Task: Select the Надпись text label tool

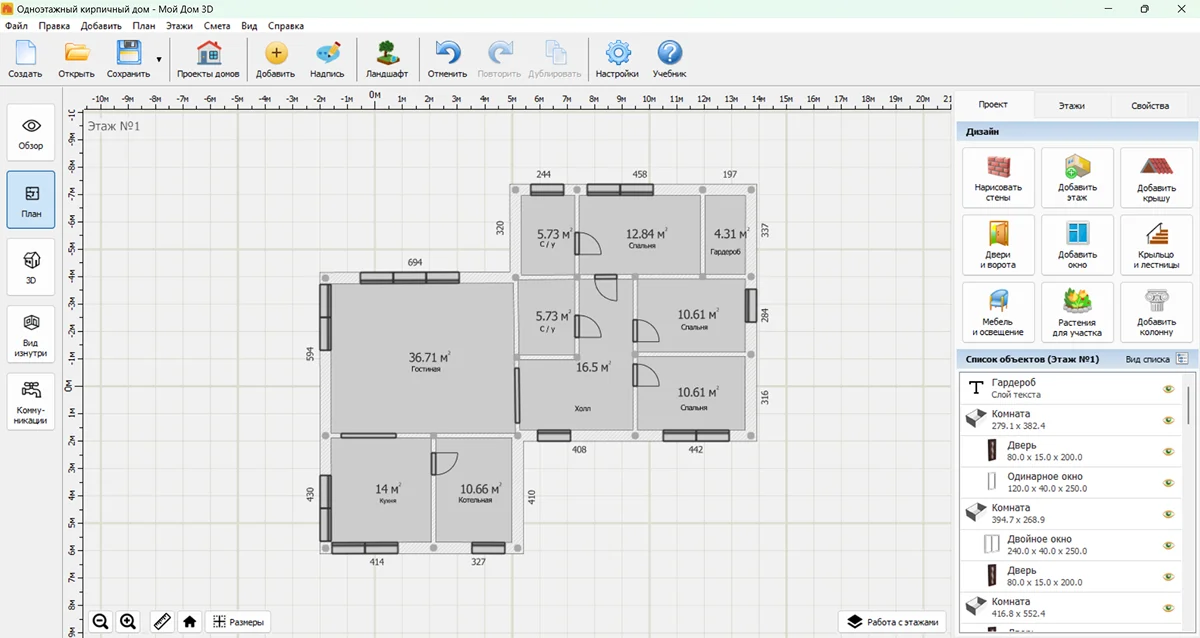Action: click(327, 59)
